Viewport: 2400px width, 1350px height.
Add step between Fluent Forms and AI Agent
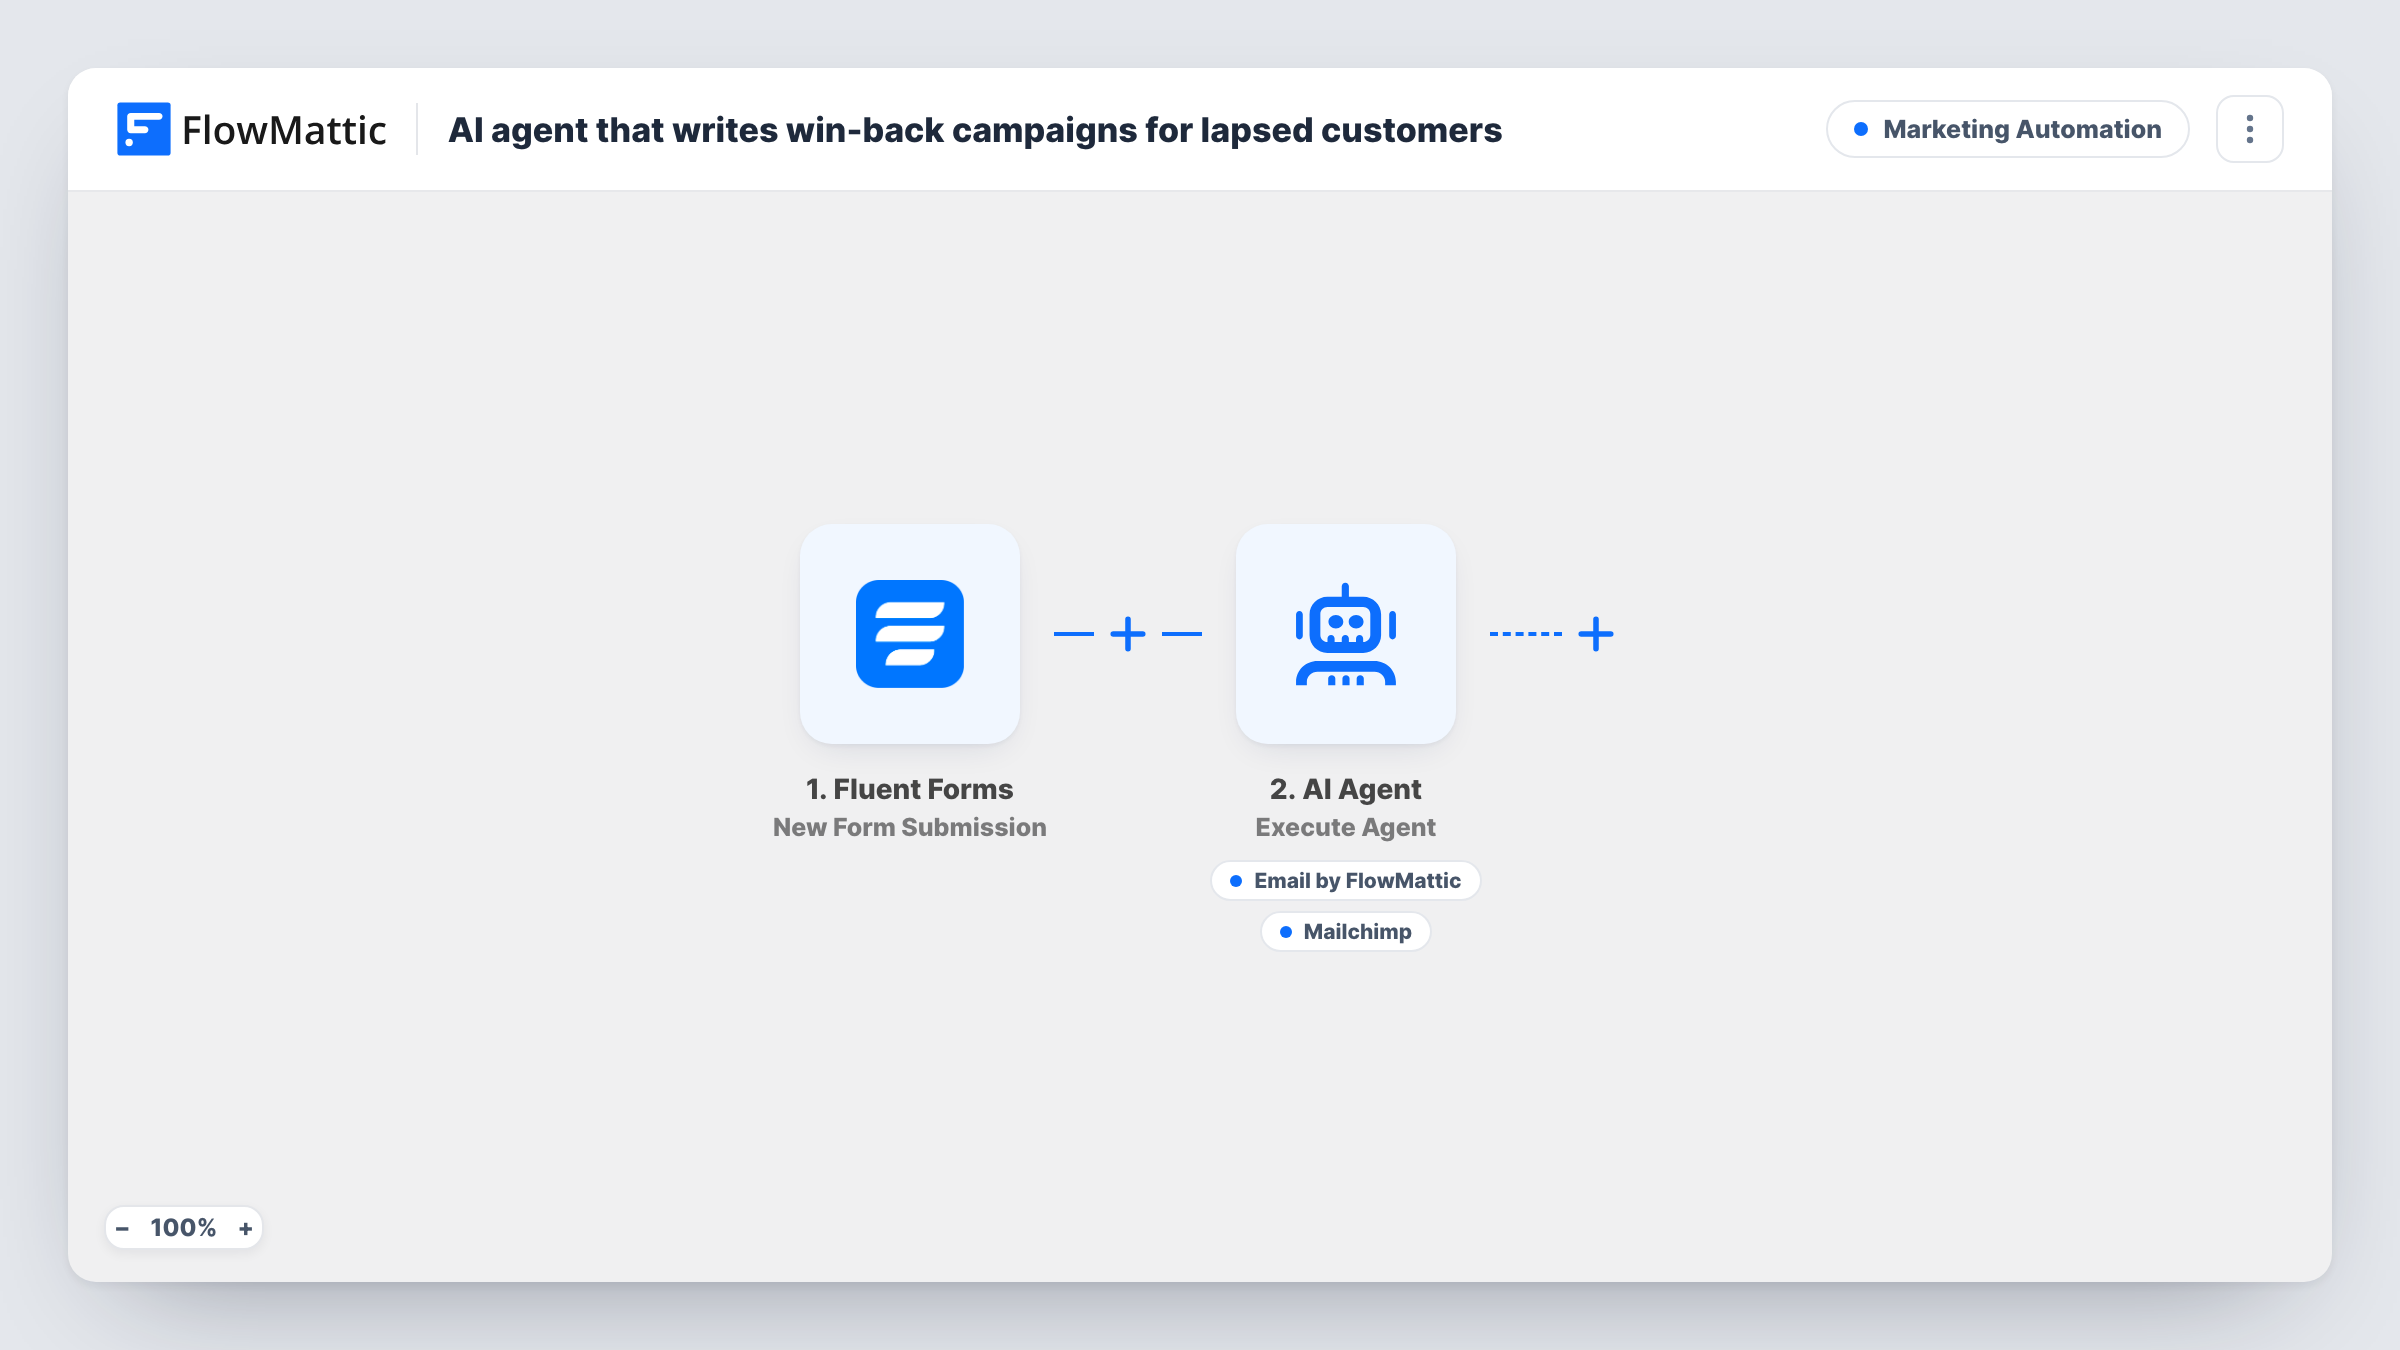(1128, 633)
